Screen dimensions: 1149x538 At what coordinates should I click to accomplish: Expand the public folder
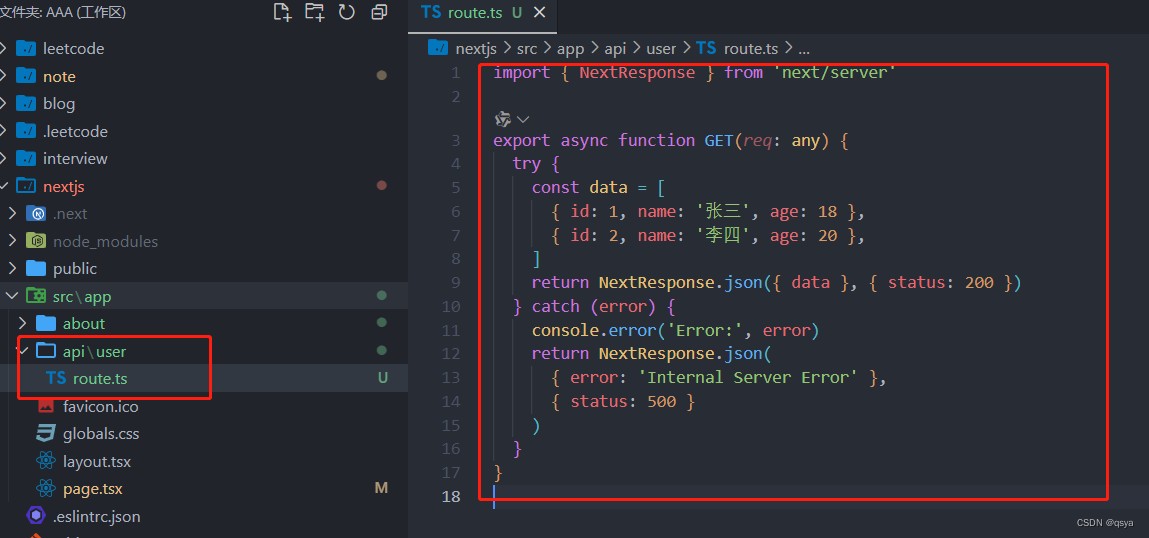12,268
